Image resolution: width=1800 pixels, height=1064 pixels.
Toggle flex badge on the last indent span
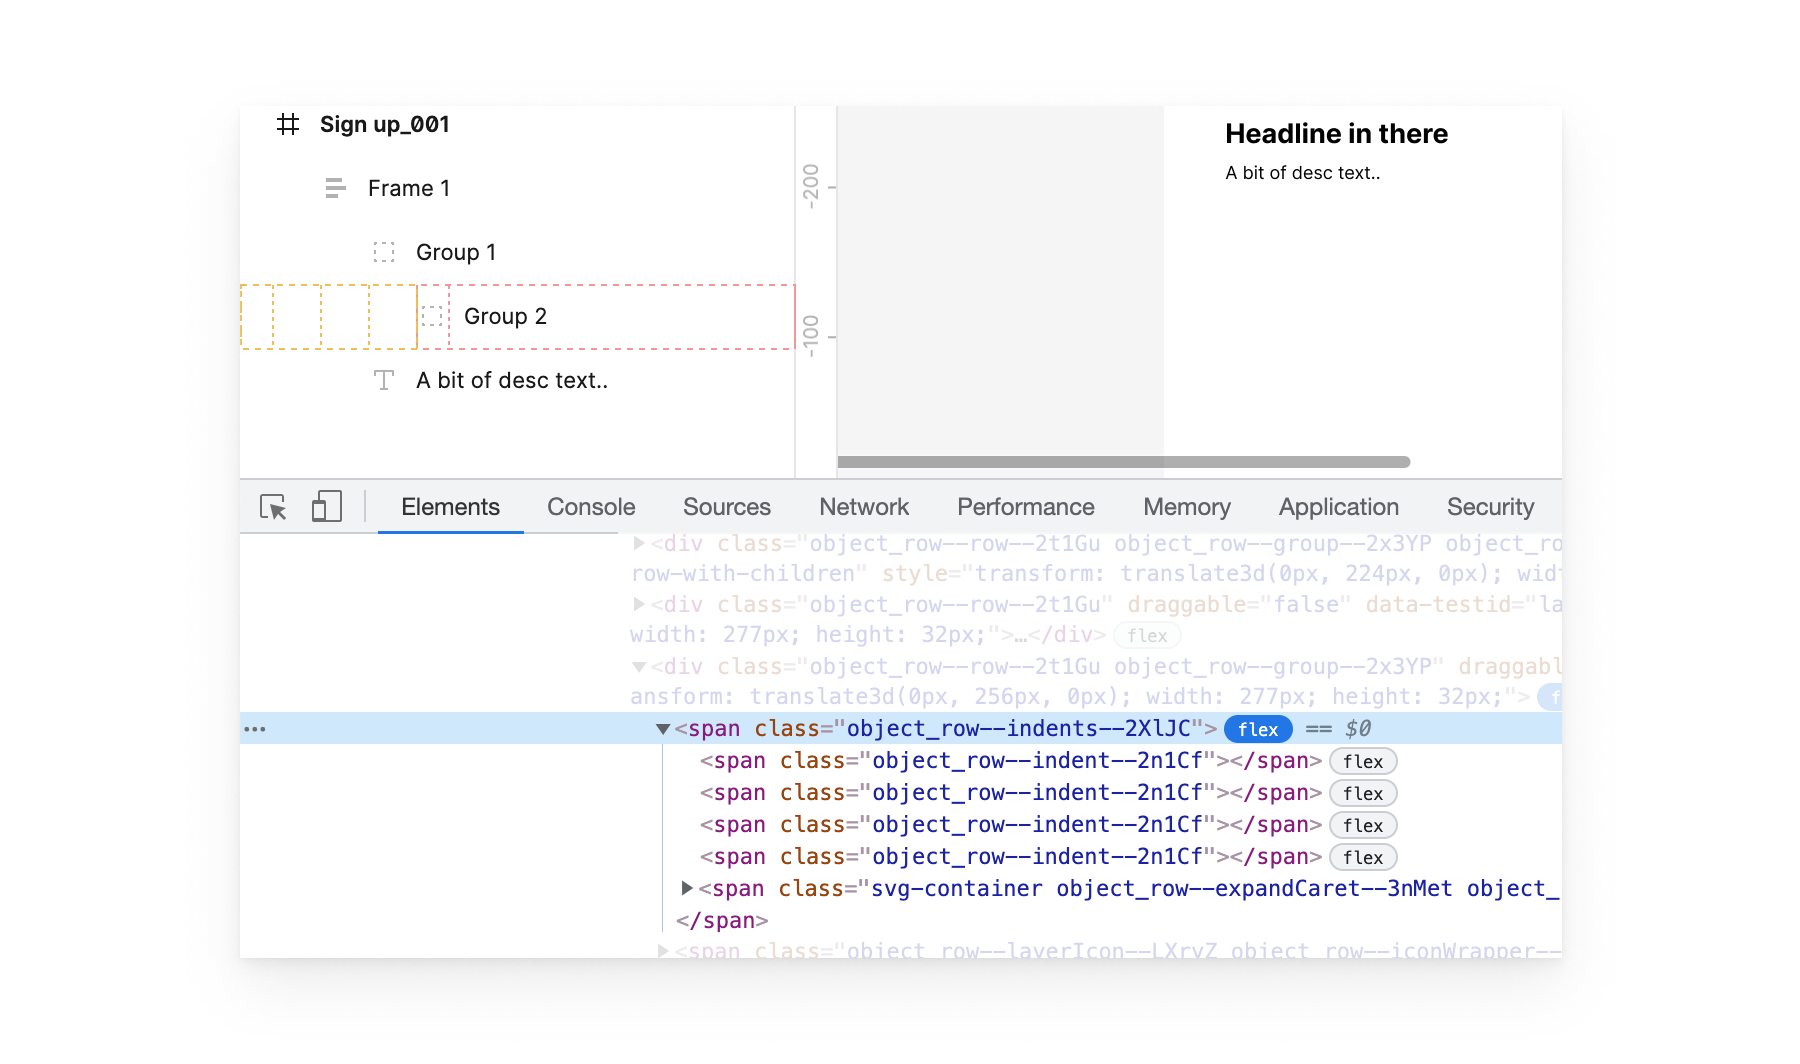coord(1362,857)
